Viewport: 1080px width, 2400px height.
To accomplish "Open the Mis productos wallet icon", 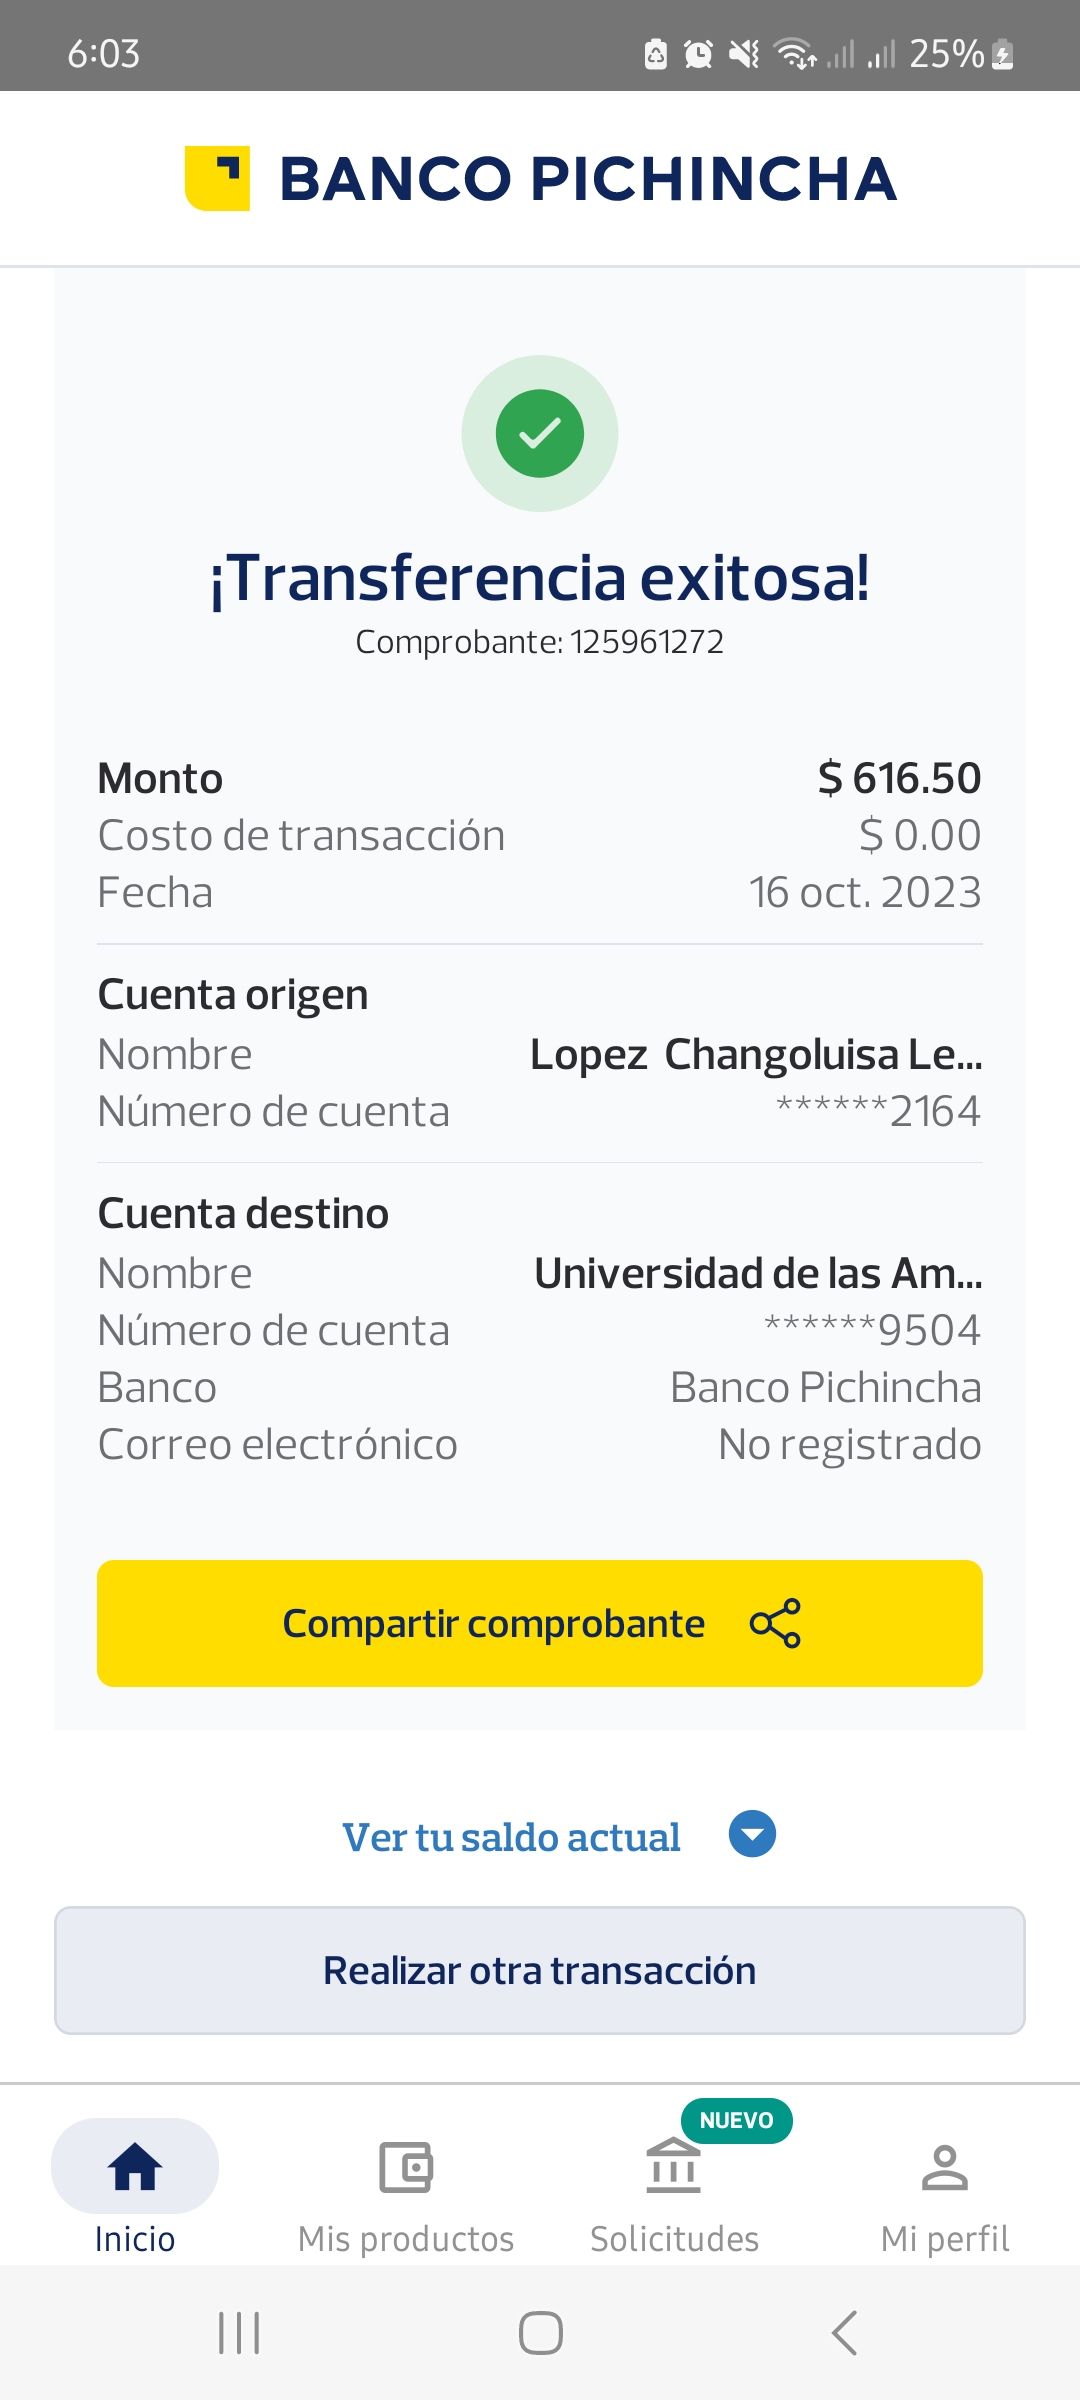I will pyautogui.click(x=406, y=2167).
